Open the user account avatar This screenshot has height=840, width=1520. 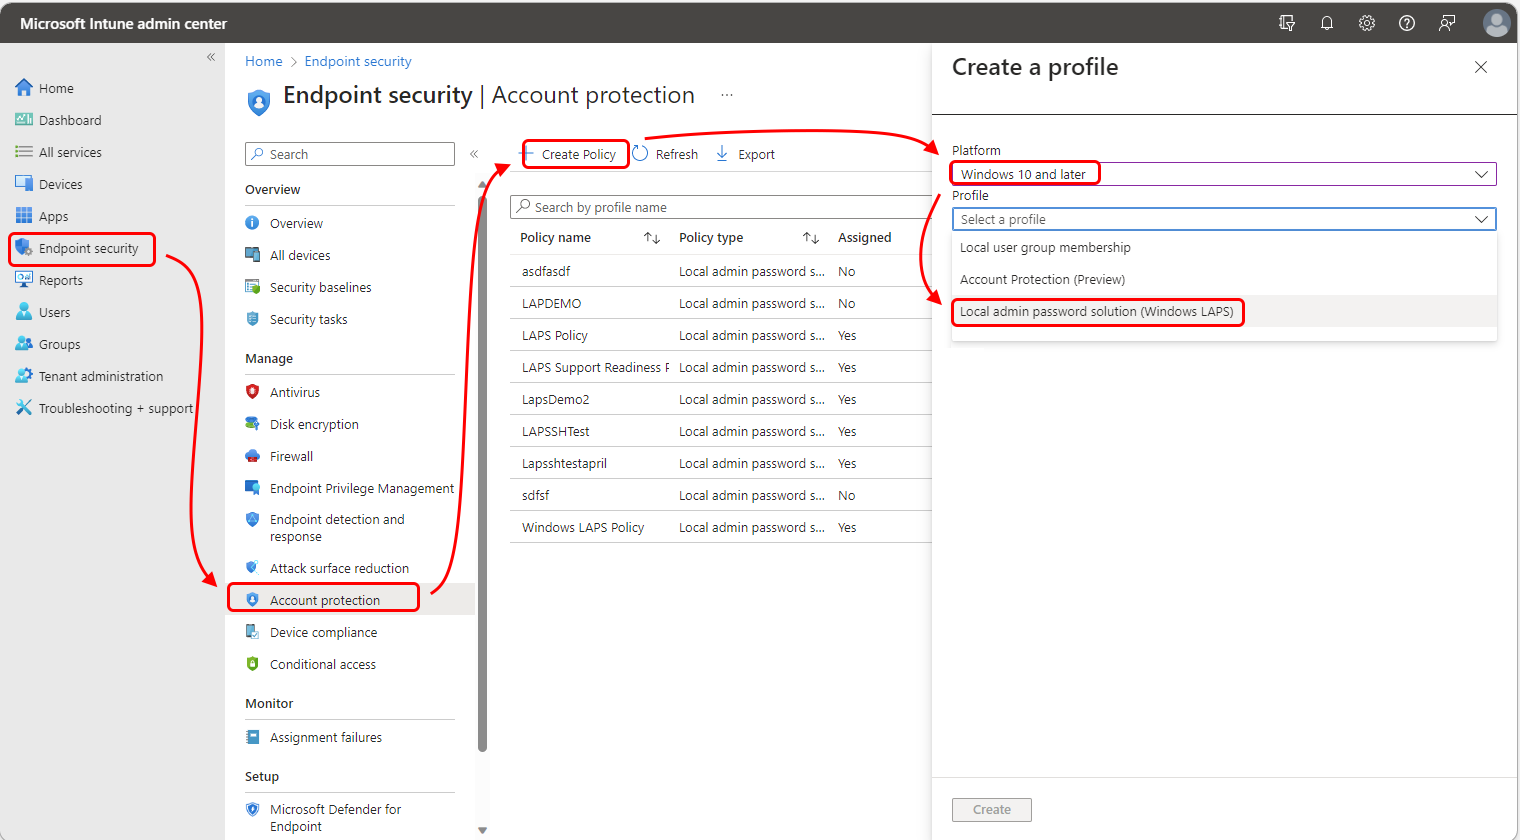coord(1496,23)
